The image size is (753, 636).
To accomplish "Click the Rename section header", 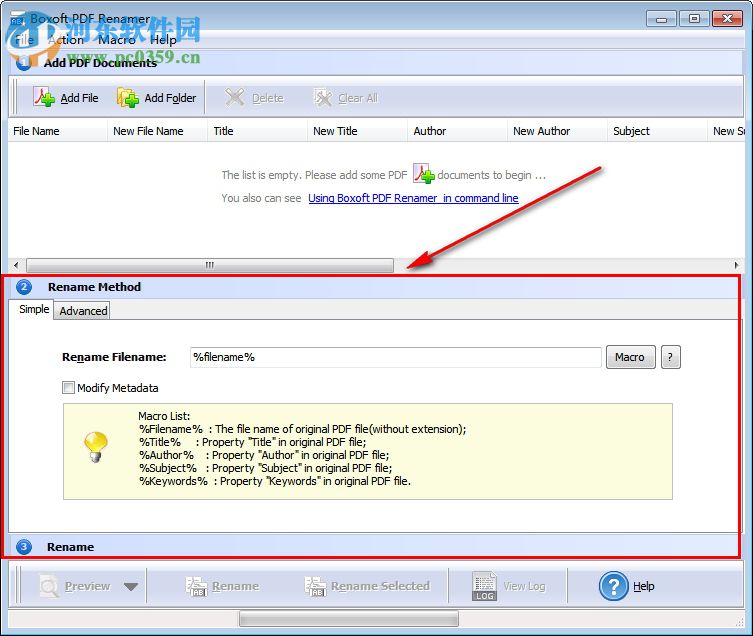I will 375,547.
